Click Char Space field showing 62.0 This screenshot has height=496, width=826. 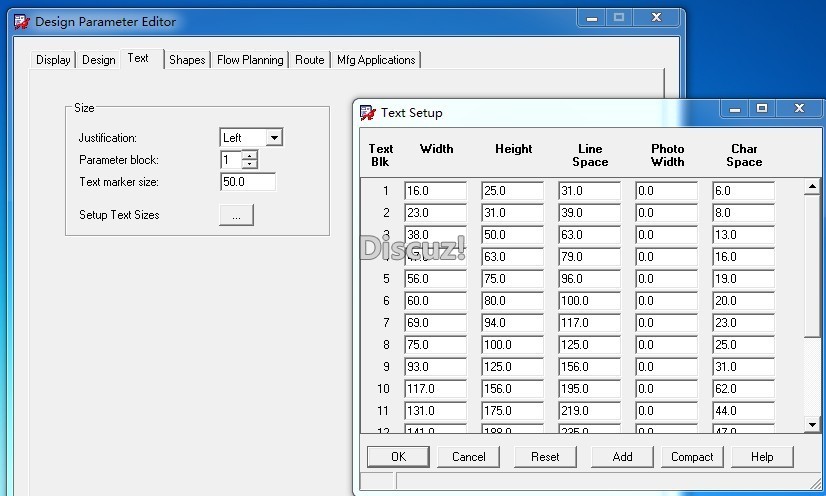(743, 389)
